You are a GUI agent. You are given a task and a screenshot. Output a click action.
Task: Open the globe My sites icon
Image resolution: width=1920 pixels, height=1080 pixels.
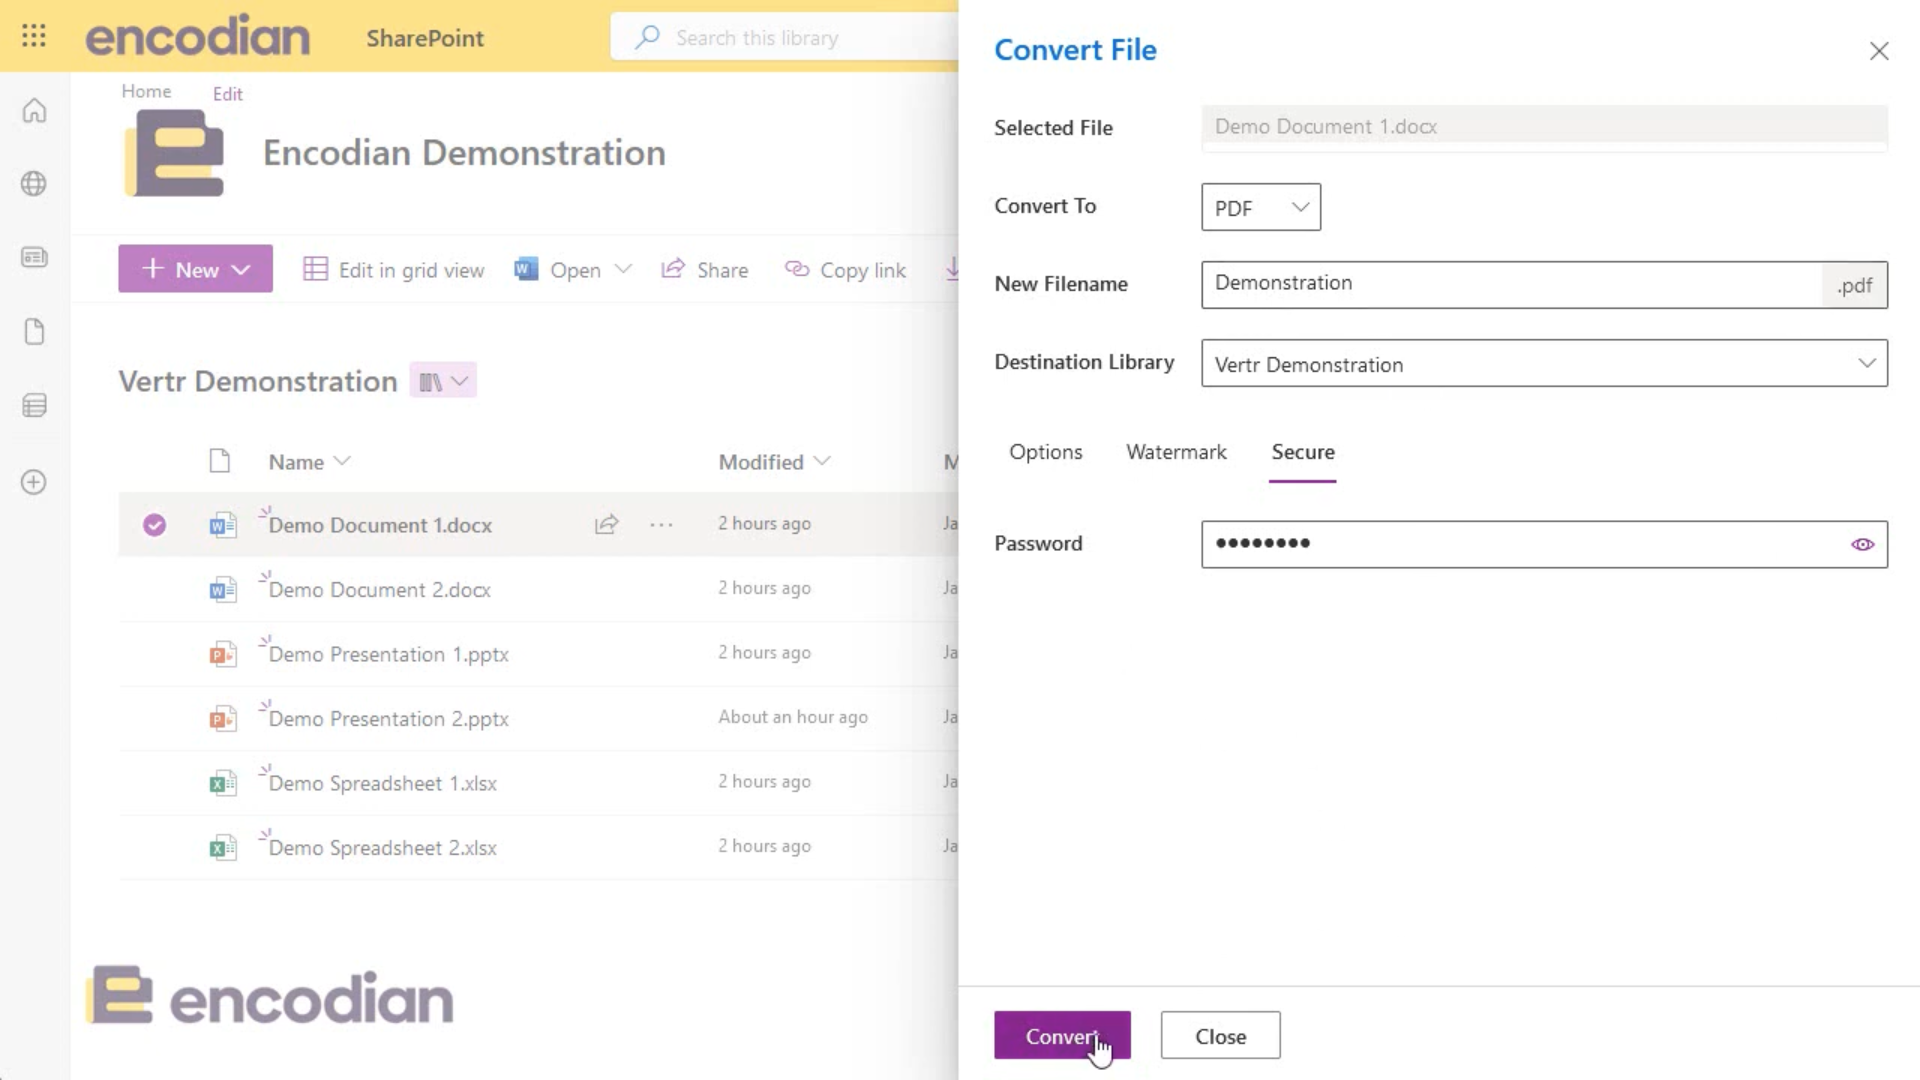pos(34,184)
